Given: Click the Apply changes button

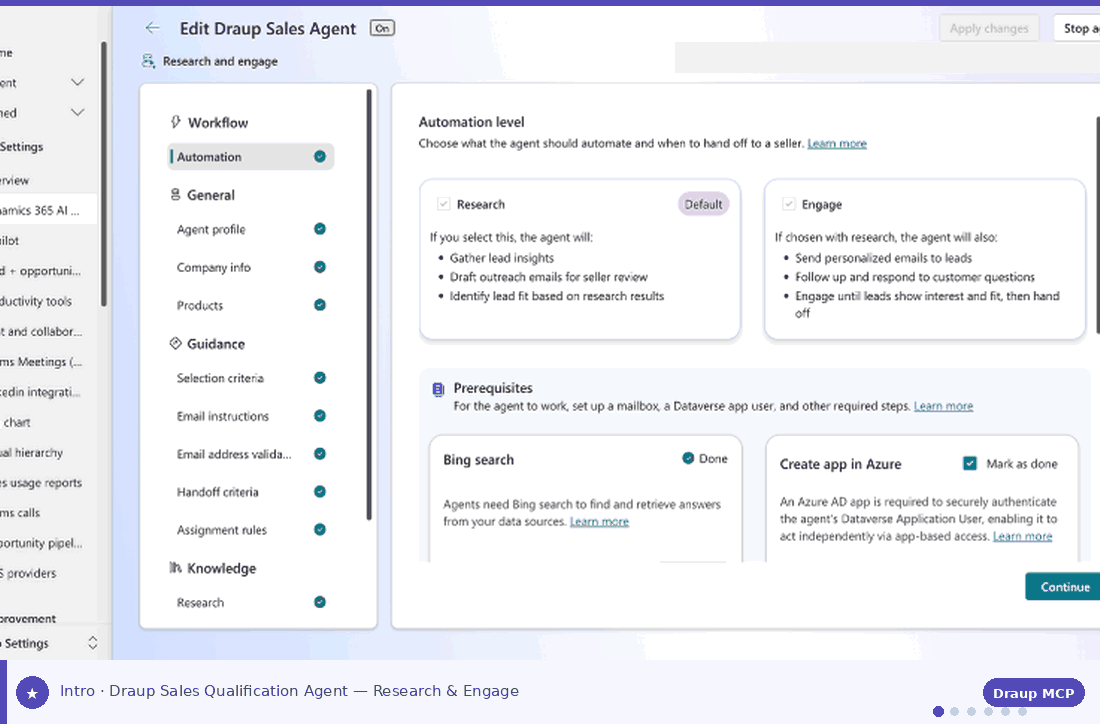Looking at the screenshot, I should point(988,28).
